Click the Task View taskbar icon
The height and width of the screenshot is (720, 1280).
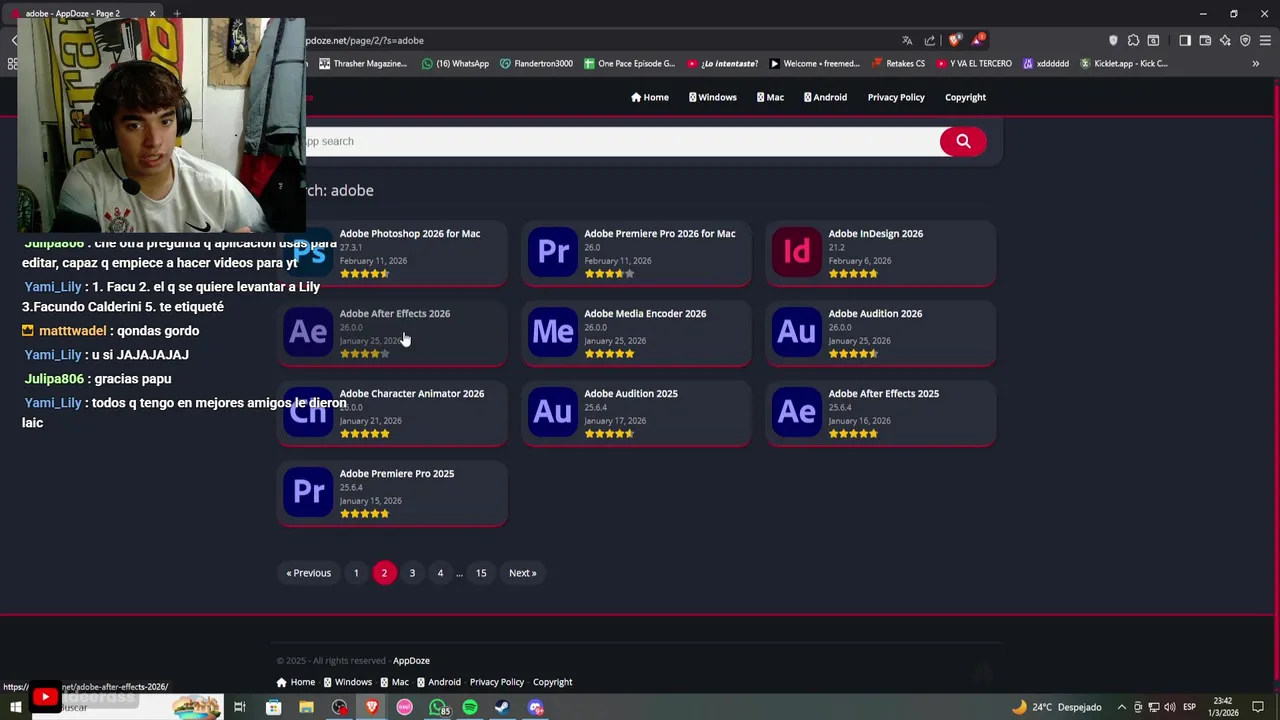[x=240, y=707]
